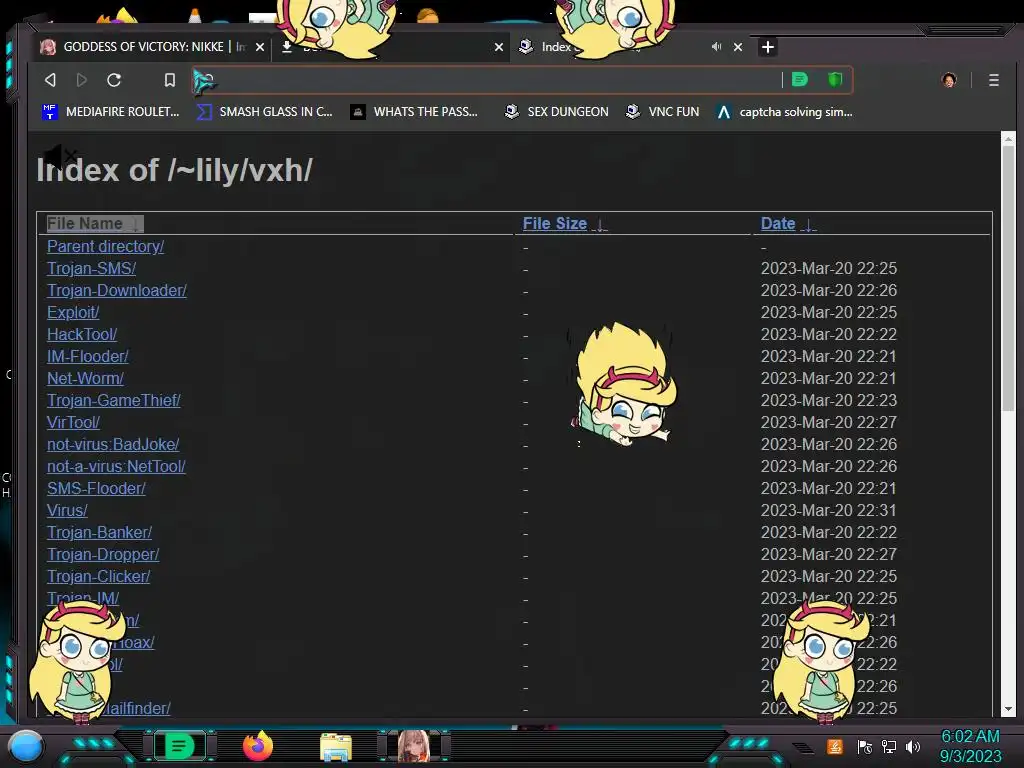Image resolution: width=1024 pixels, height=768 pixels.
Task: Sort listing by Date header
Action: (x=788, y=223)
